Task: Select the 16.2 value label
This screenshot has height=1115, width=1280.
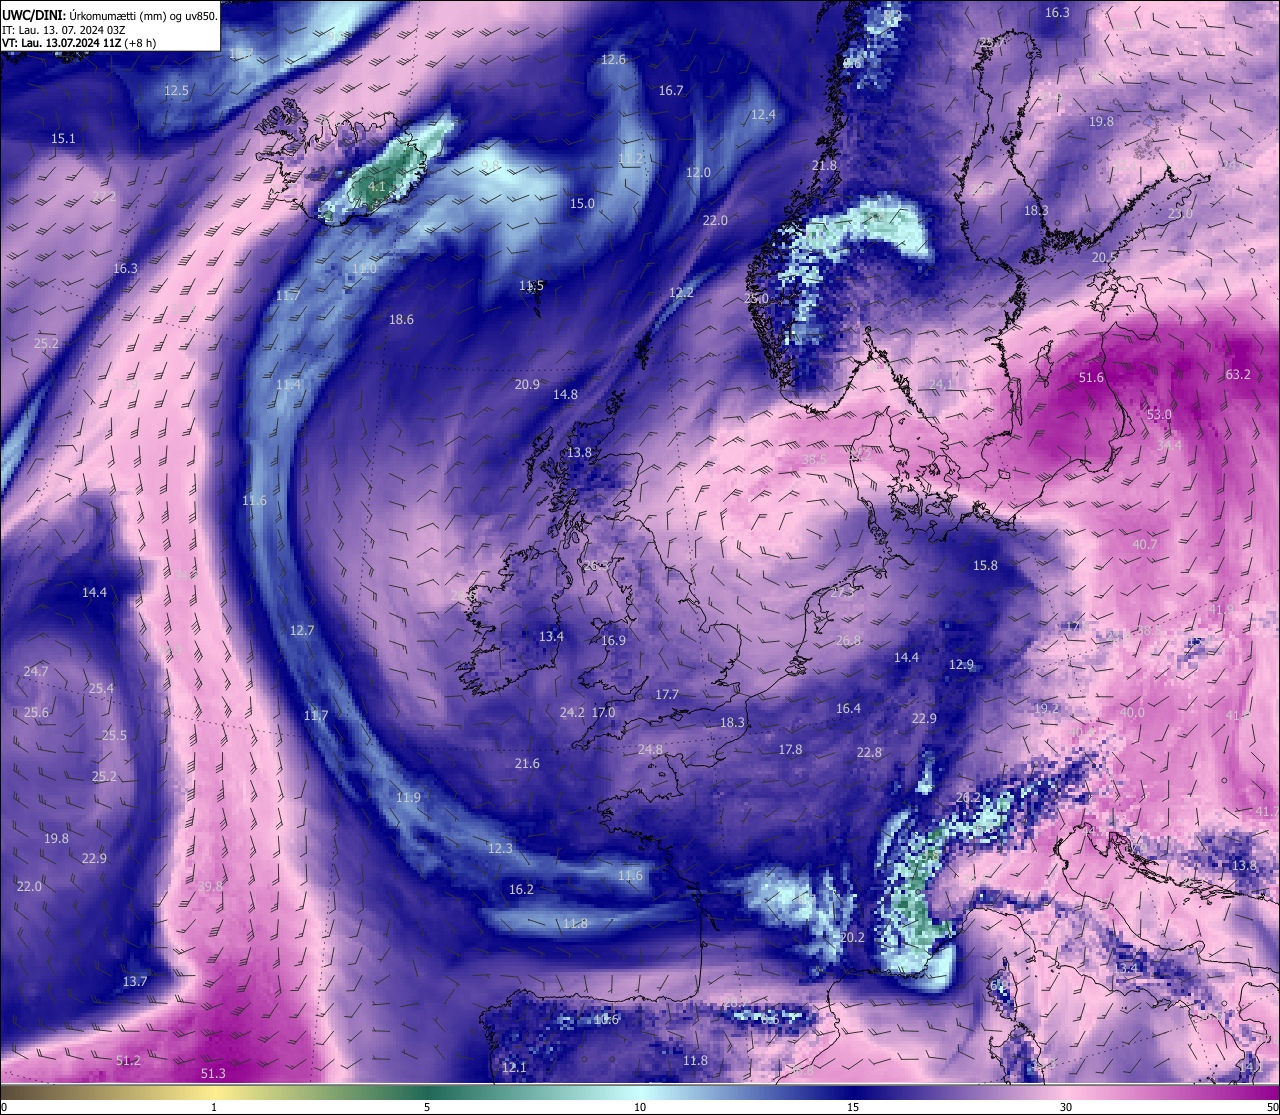Action: [x=521, y=890]
